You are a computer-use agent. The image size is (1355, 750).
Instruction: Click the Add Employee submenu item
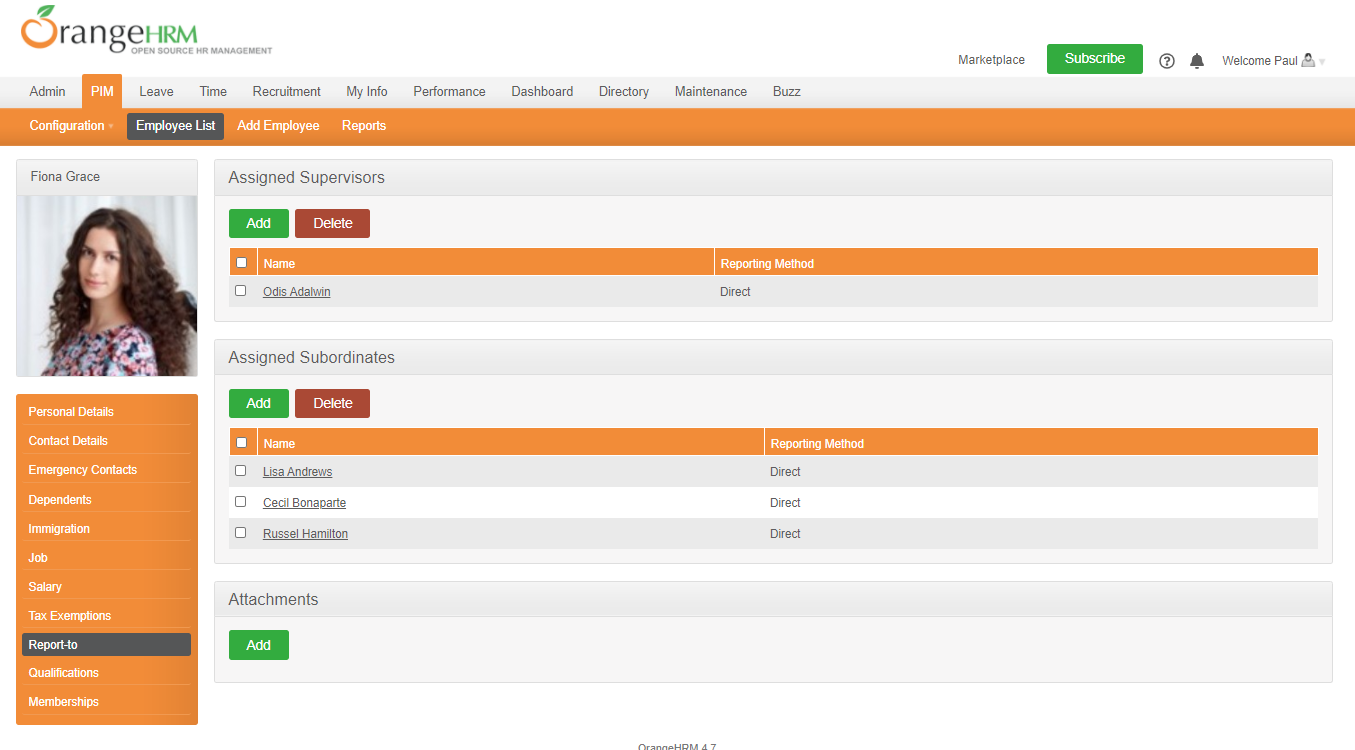point(278,126)
